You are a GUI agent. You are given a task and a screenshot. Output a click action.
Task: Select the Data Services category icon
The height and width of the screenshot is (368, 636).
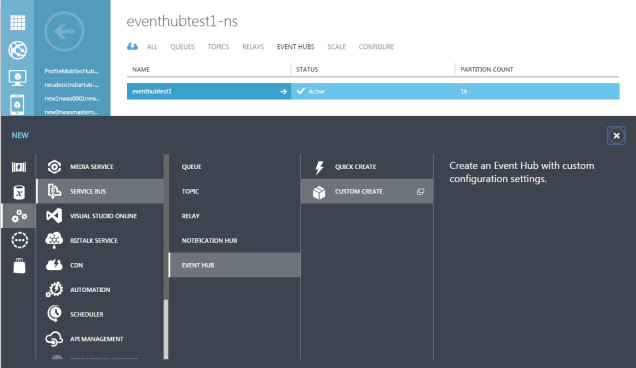pos(19,192)
